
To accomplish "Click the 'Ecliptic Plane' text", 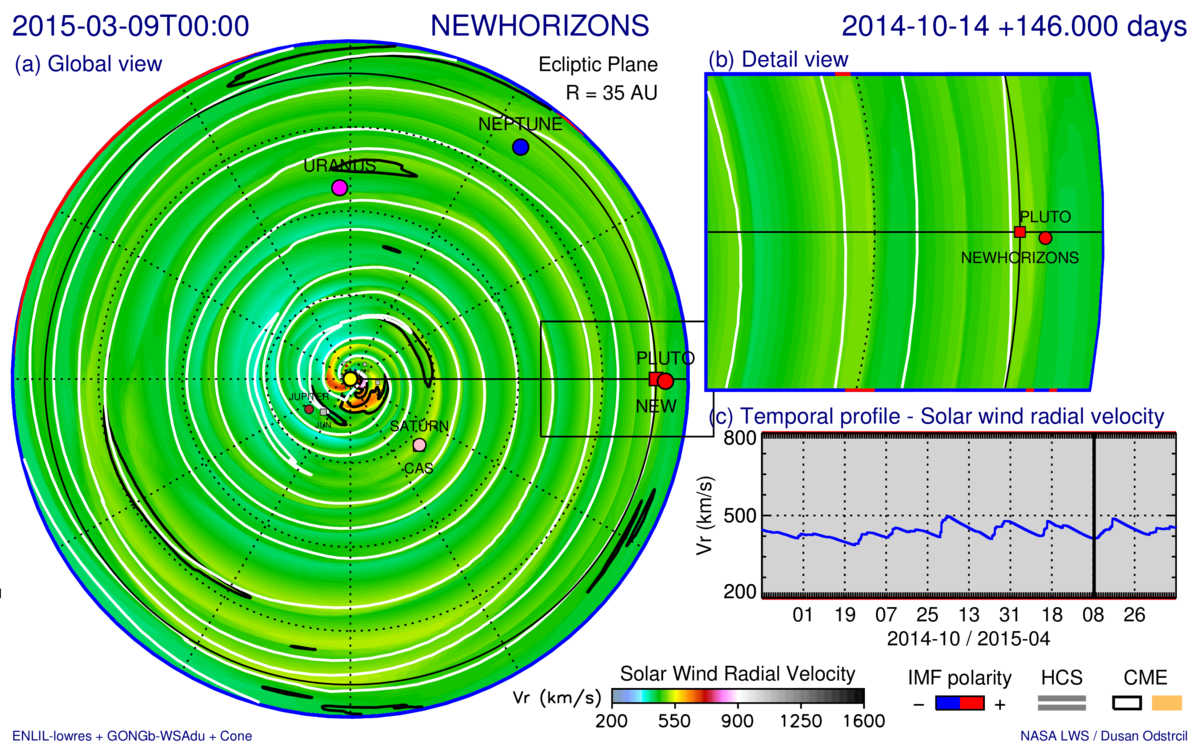I will point(598,65).
